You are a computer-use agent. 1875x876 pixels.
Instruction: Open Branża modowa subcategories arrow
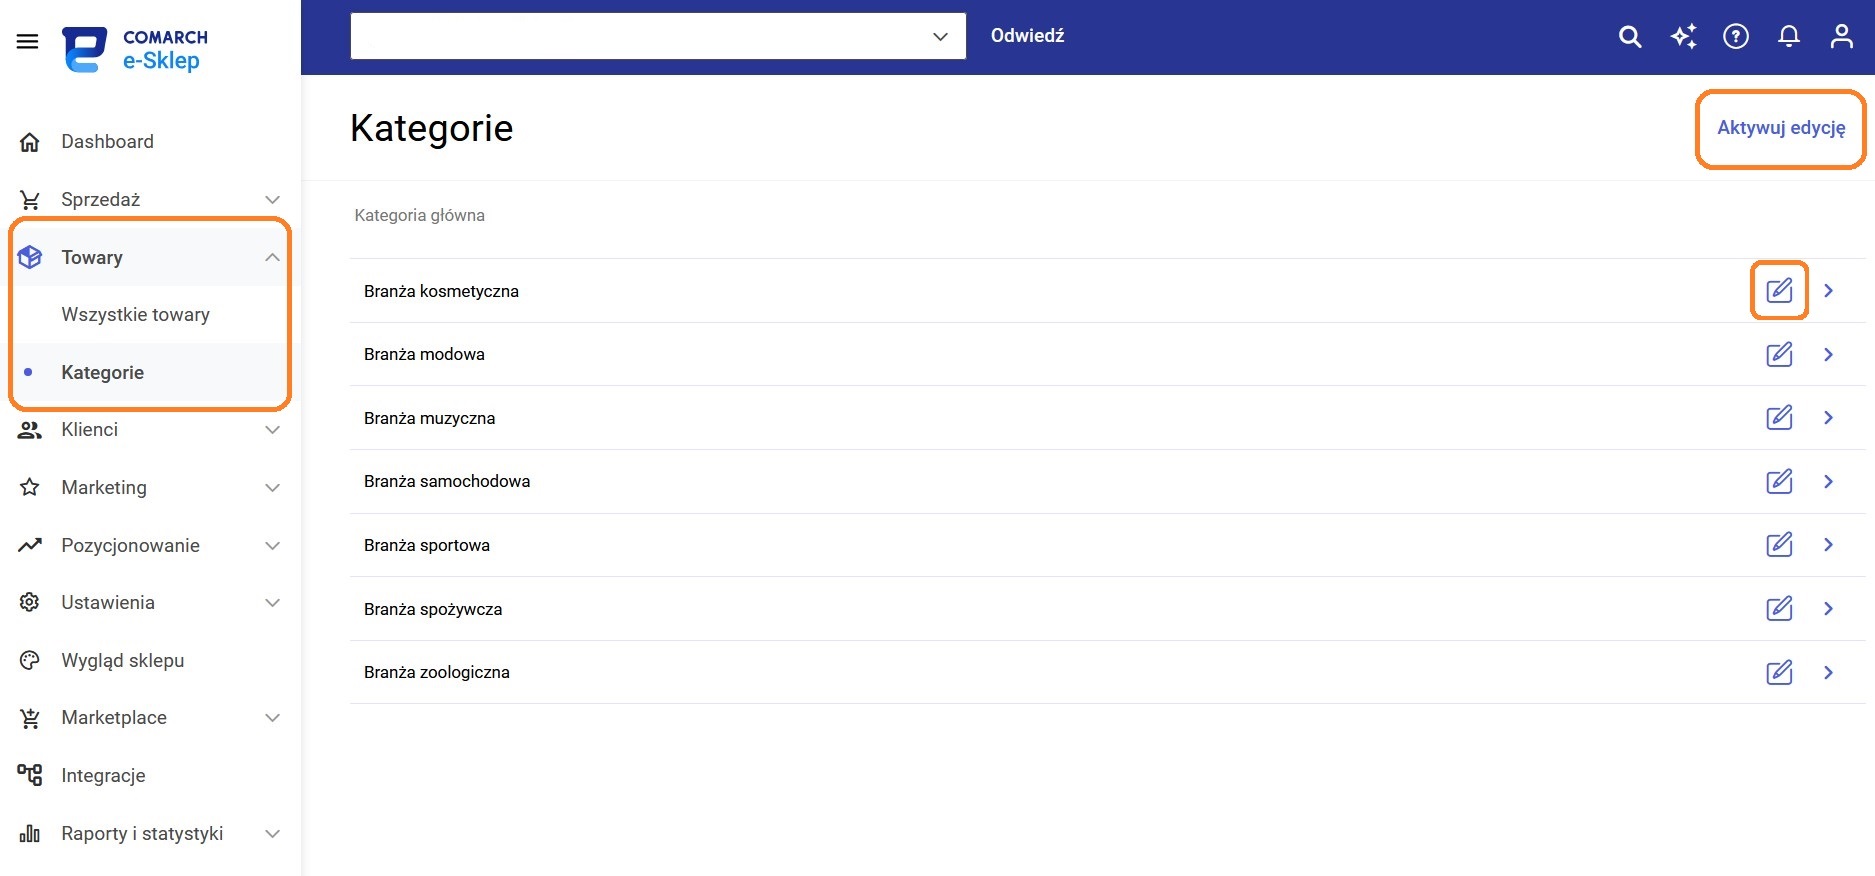click(1828, 354)
